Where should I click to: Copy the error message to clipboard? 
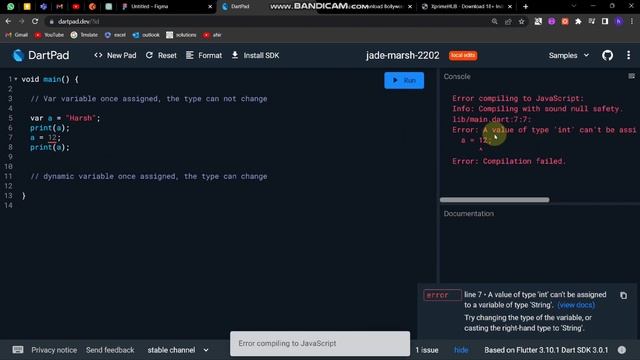(623, 295)
